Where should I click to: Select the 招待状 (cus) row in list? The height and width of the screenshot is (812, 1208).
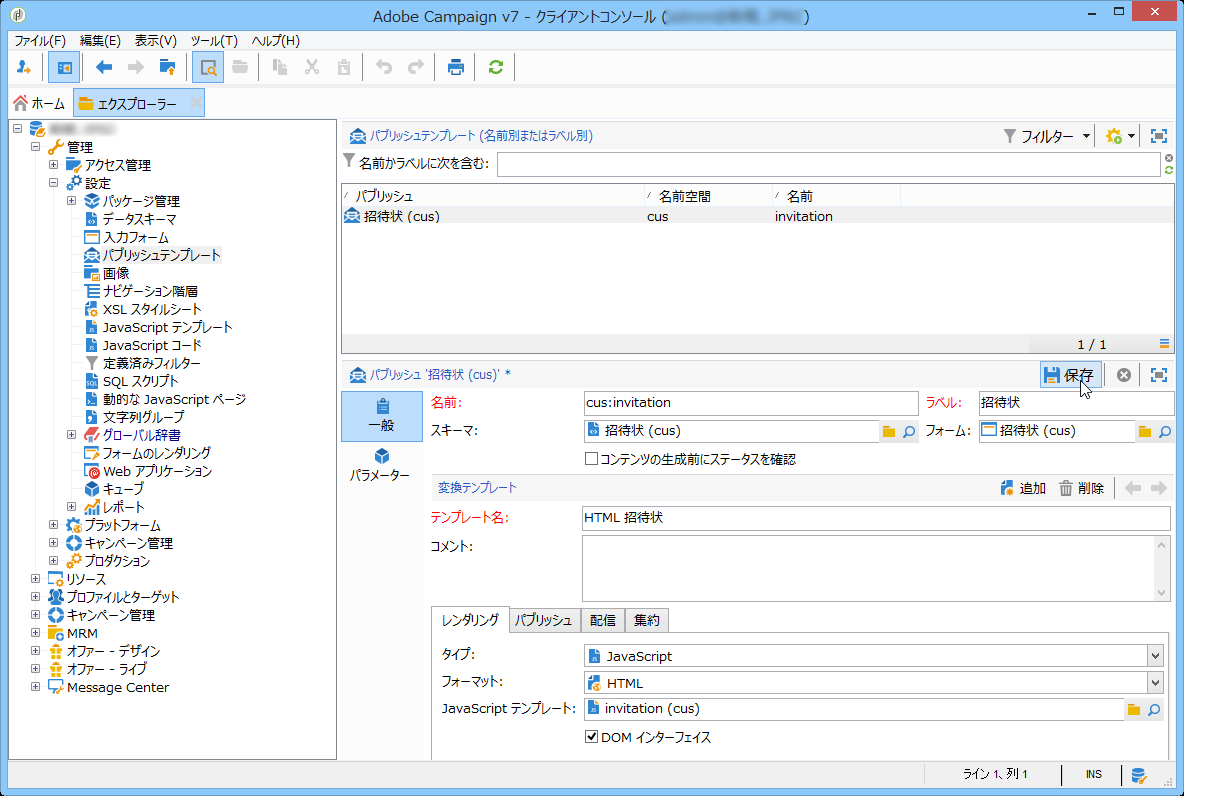pos(757,216)
